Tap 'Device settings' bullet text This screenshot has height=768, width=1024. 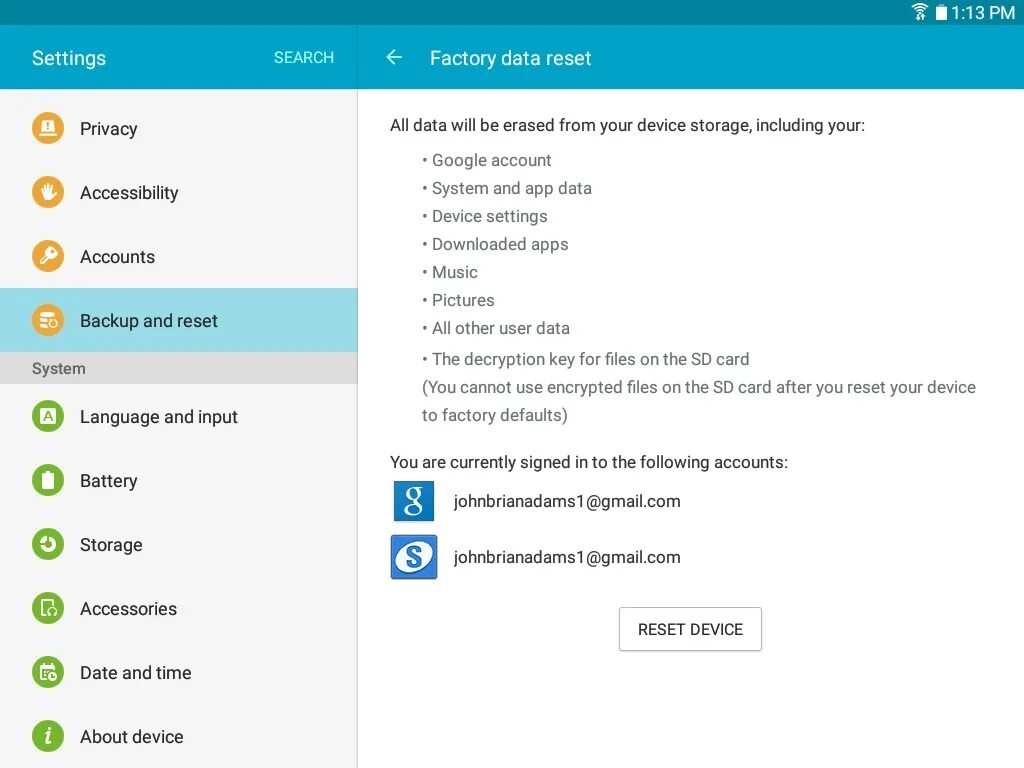(x=489, y=216)
